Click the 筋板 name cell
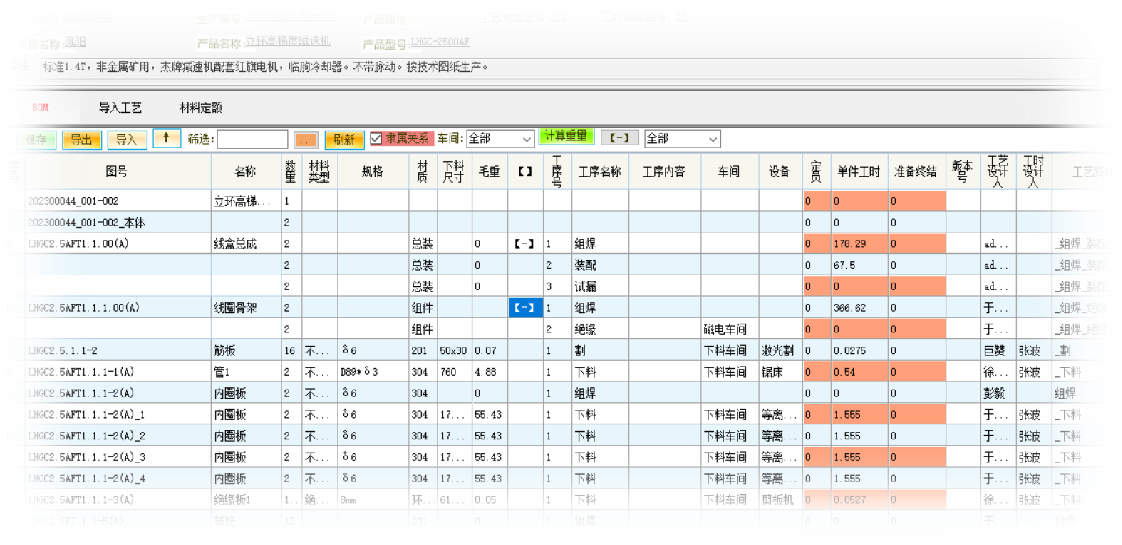Image resolution: width=1122 pixels, height=545 pixels. 245,350
